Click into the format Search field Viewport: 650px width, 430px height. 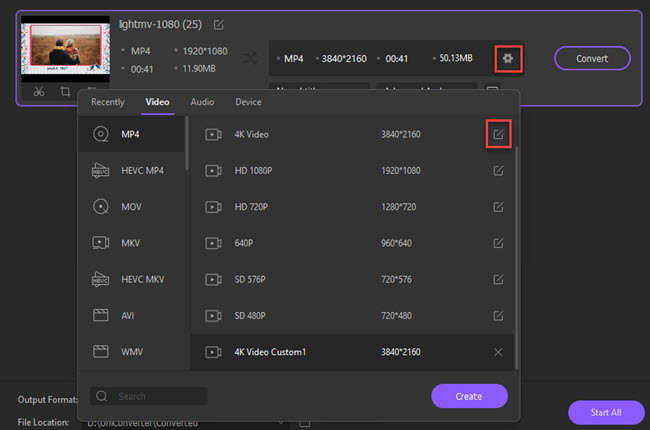149,396
